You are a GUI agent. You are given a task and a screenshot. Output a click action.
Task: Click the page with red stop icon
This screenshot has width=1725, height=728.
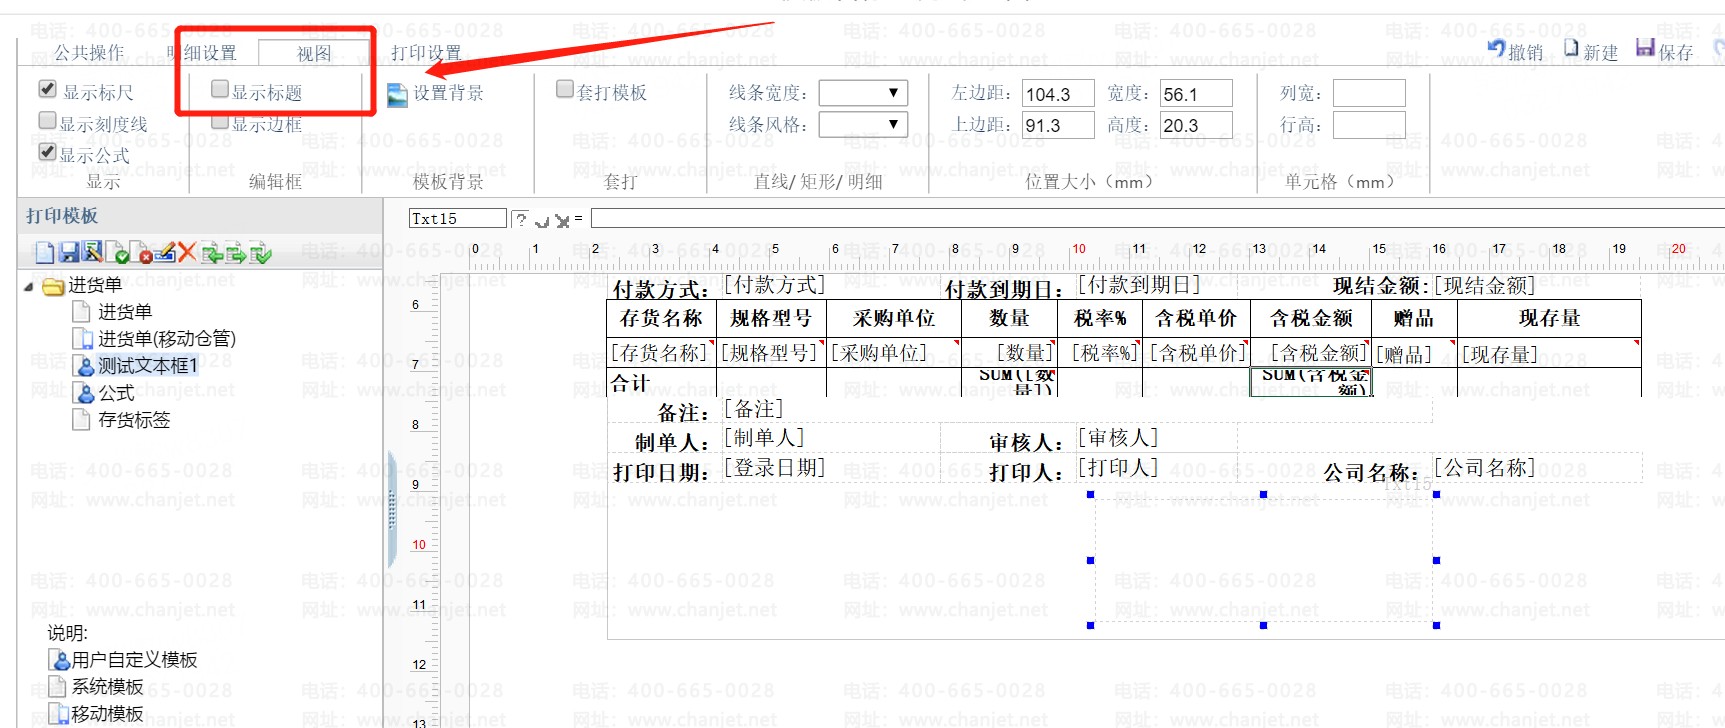[141, 253]
